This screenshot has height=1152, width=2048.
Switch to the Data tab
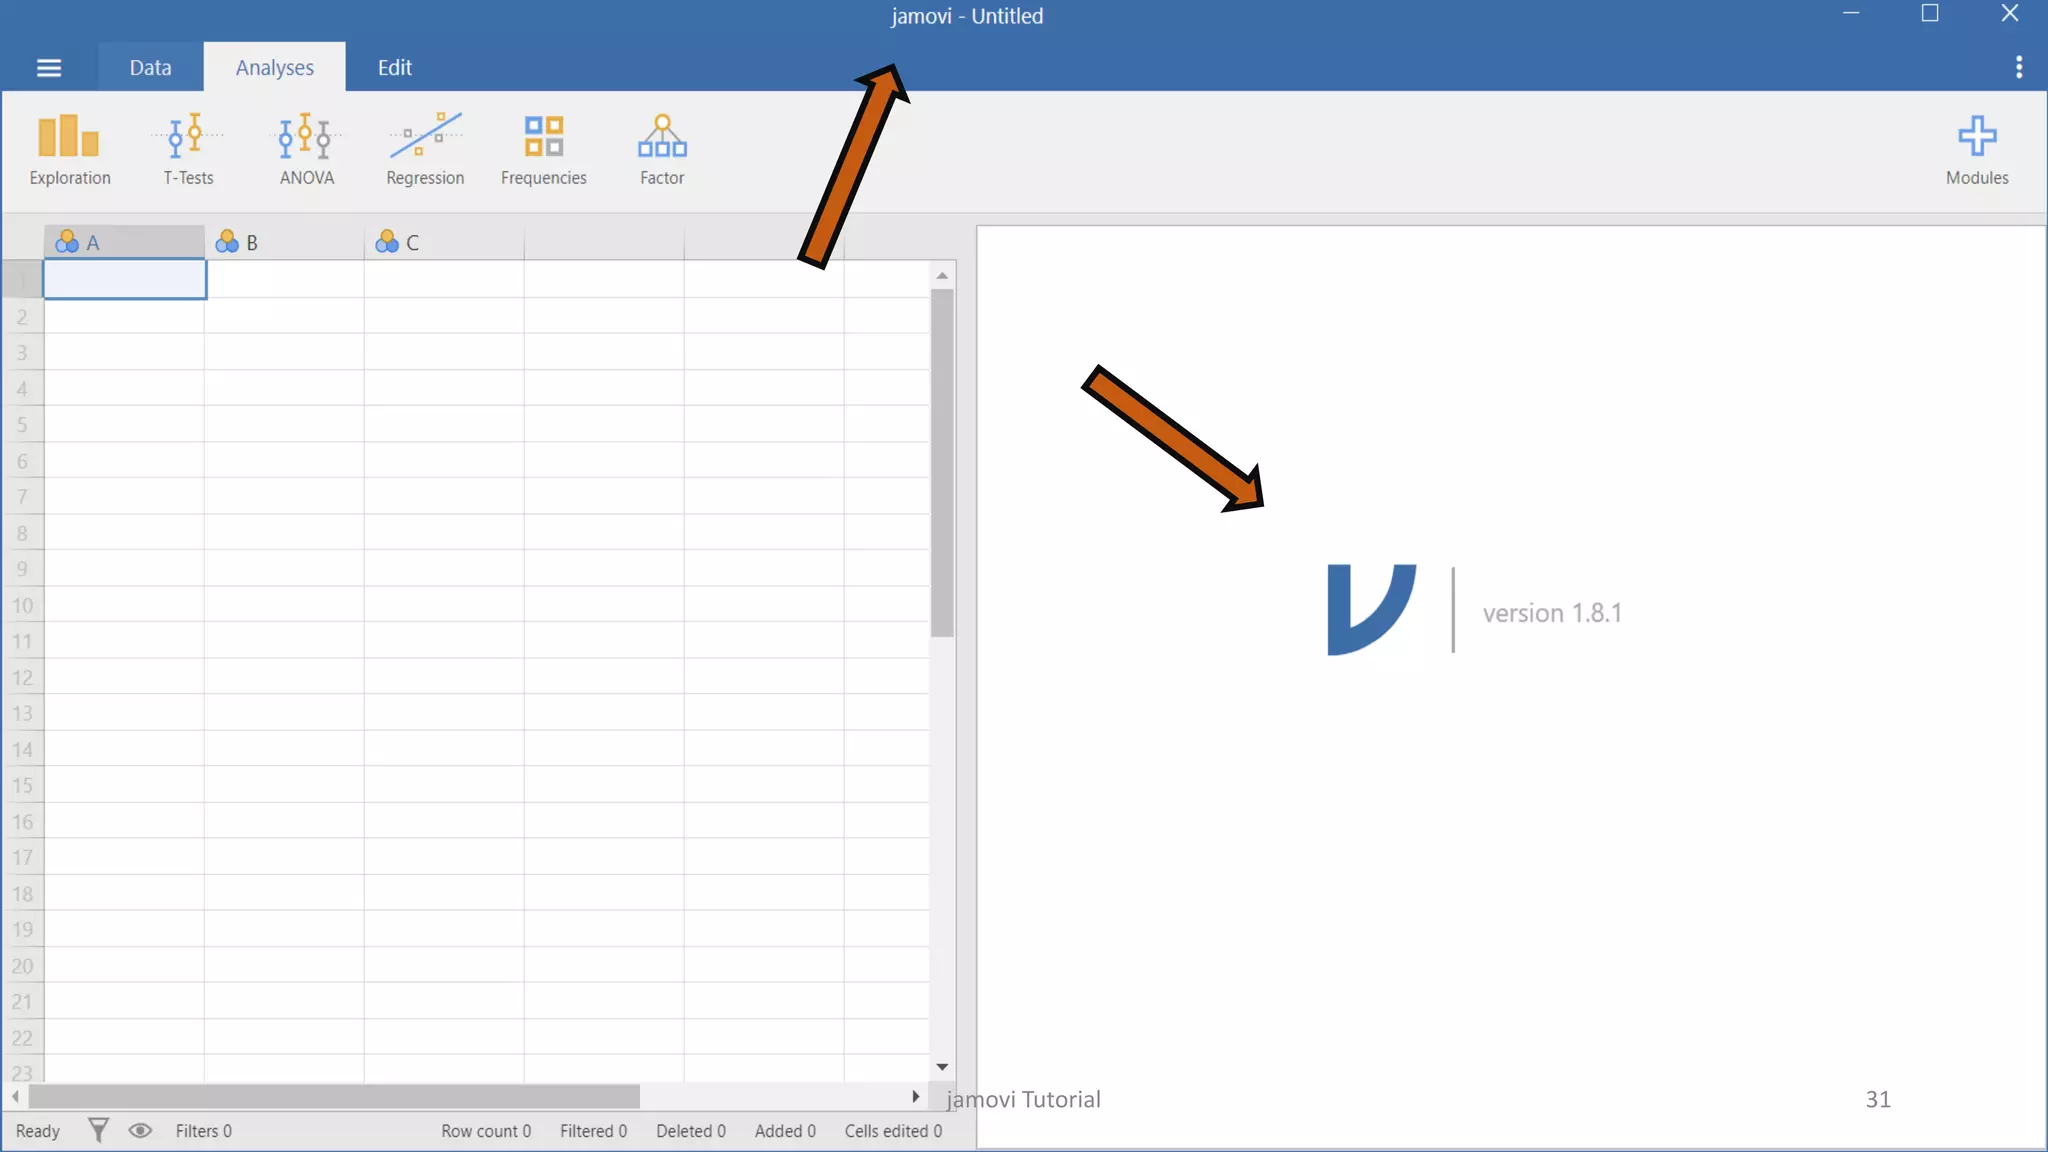tap(150, 68)
